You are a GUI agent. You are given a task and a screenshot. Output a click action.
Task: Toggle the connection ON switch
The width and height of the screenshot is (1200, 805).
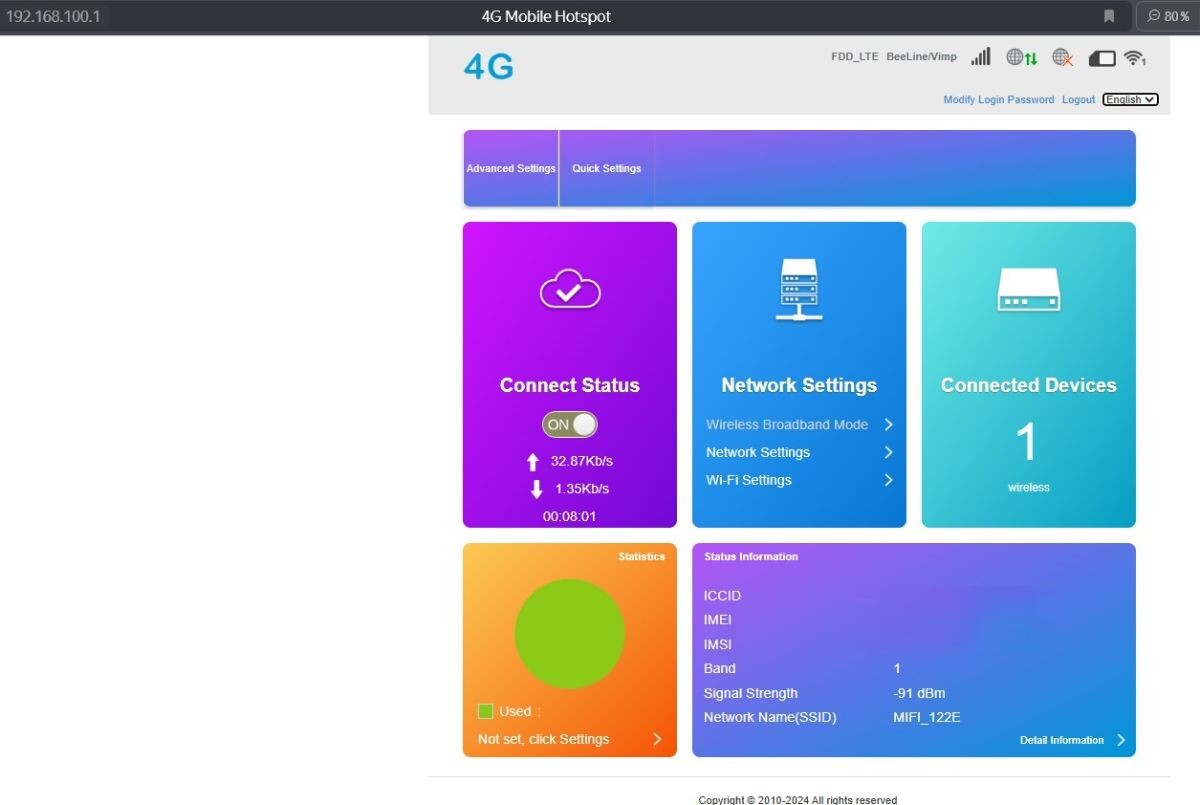569,424
